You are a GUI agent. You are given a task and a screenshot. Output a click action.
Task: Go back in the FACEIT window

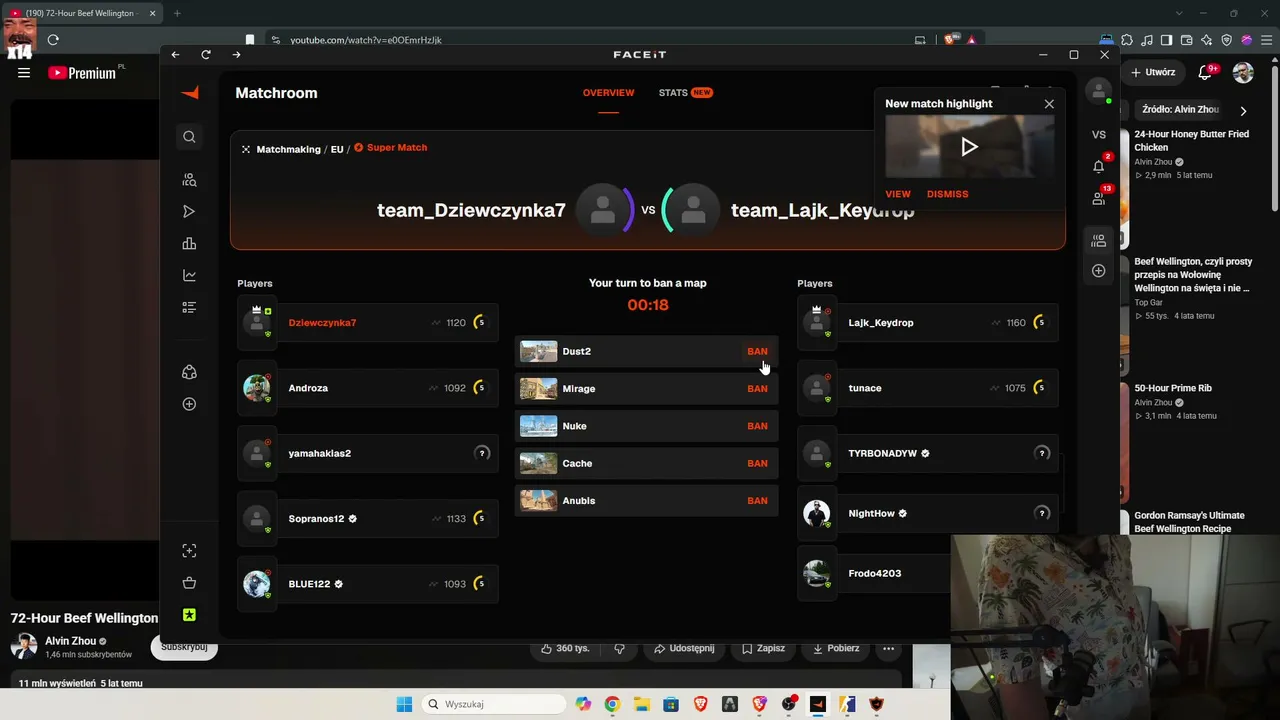175,55
